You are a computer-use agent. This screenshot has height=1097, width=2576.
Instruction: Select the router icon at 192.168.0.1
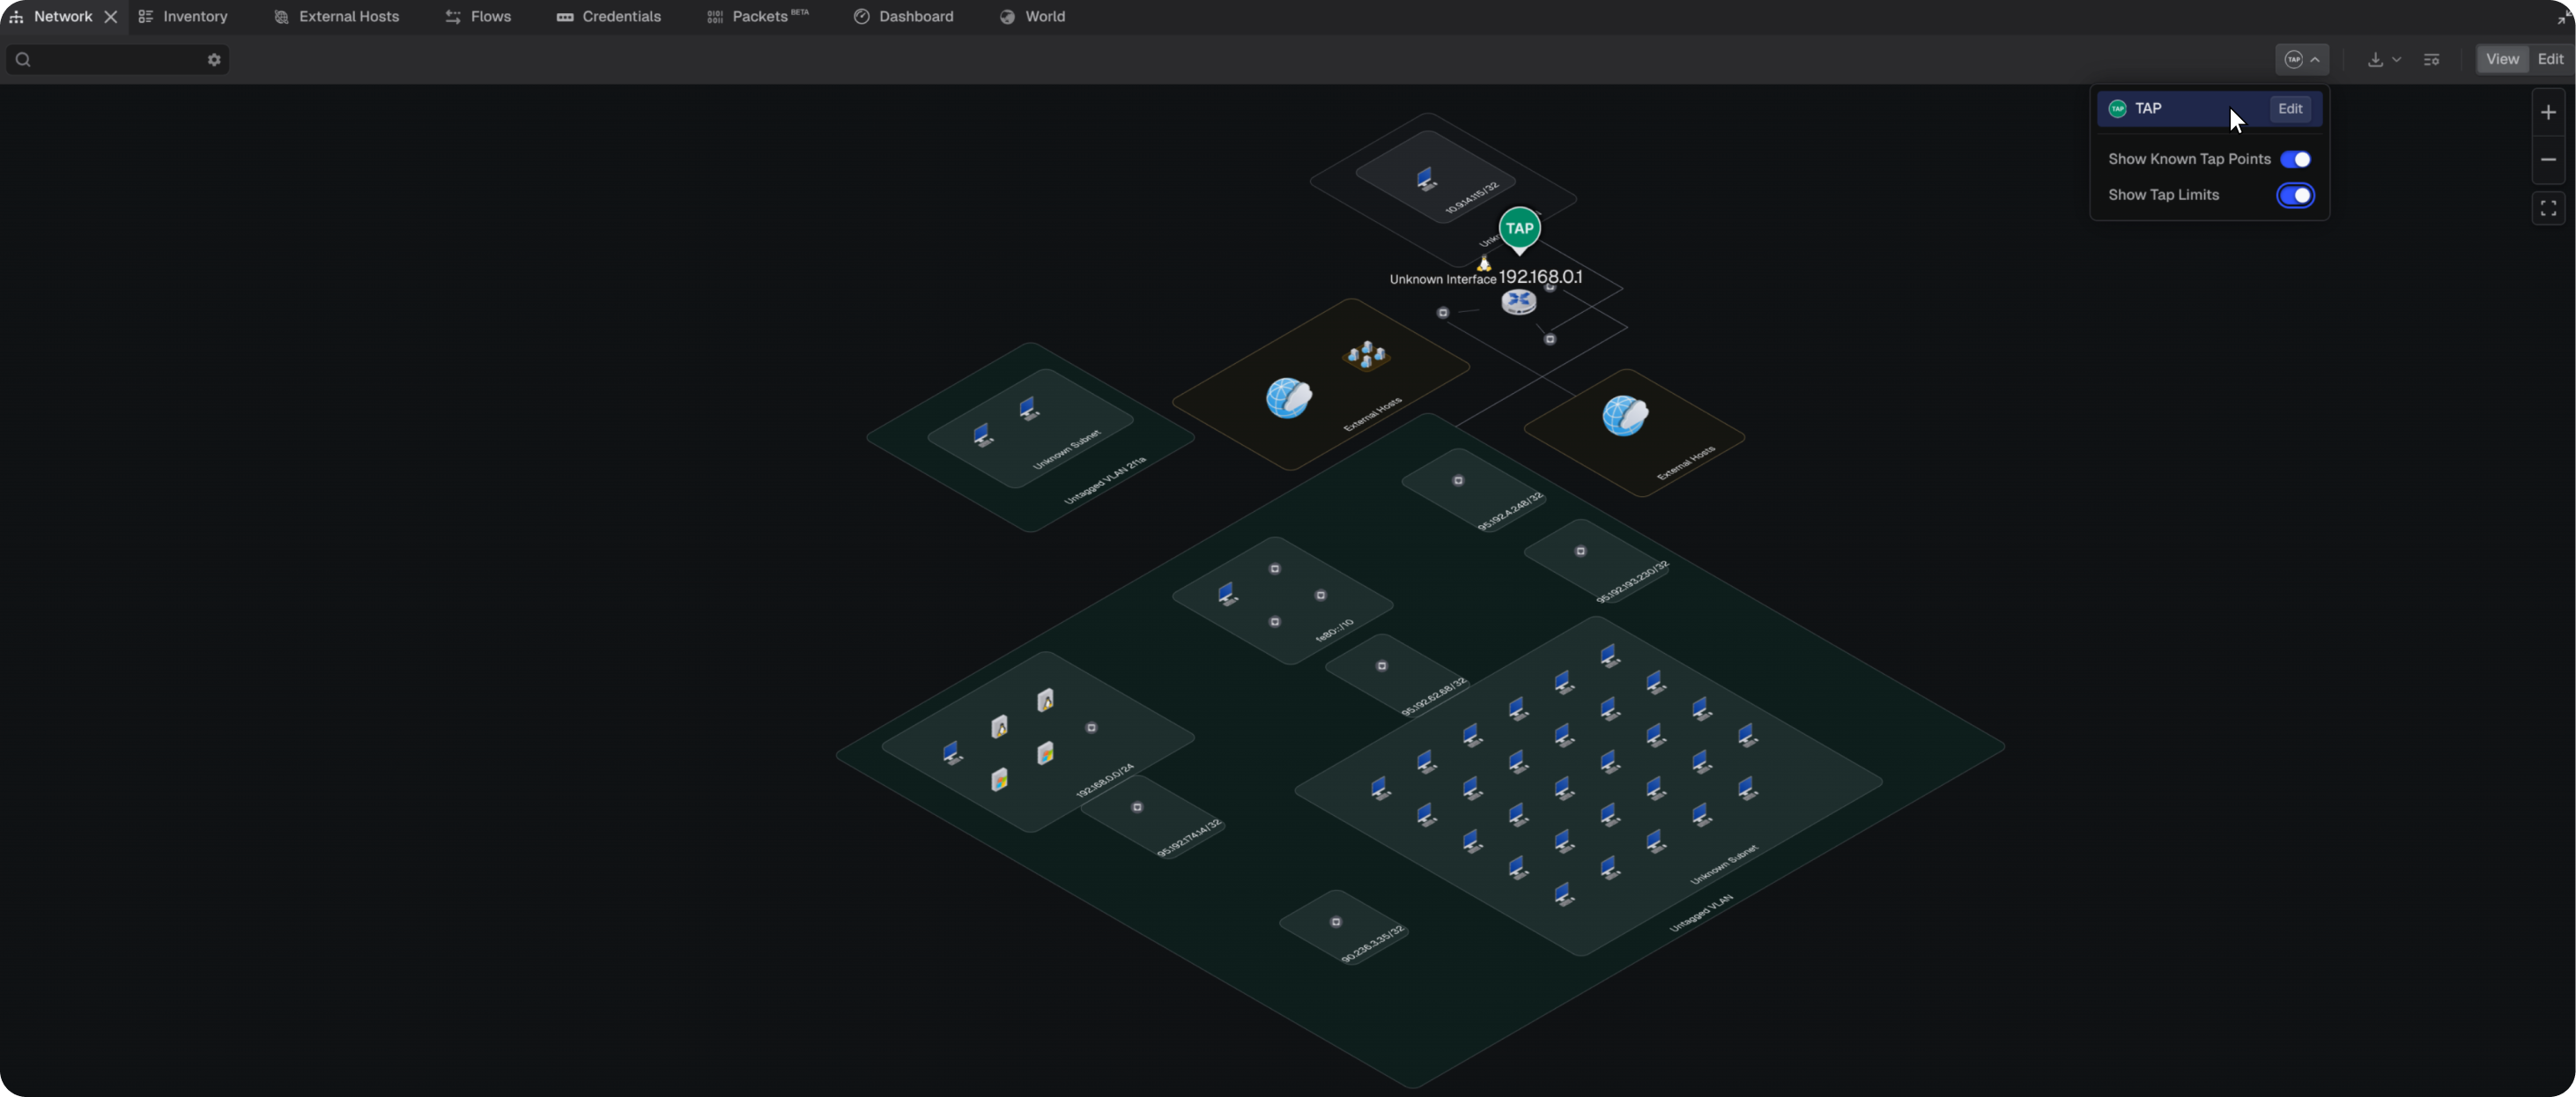(x=1518, y=301)
